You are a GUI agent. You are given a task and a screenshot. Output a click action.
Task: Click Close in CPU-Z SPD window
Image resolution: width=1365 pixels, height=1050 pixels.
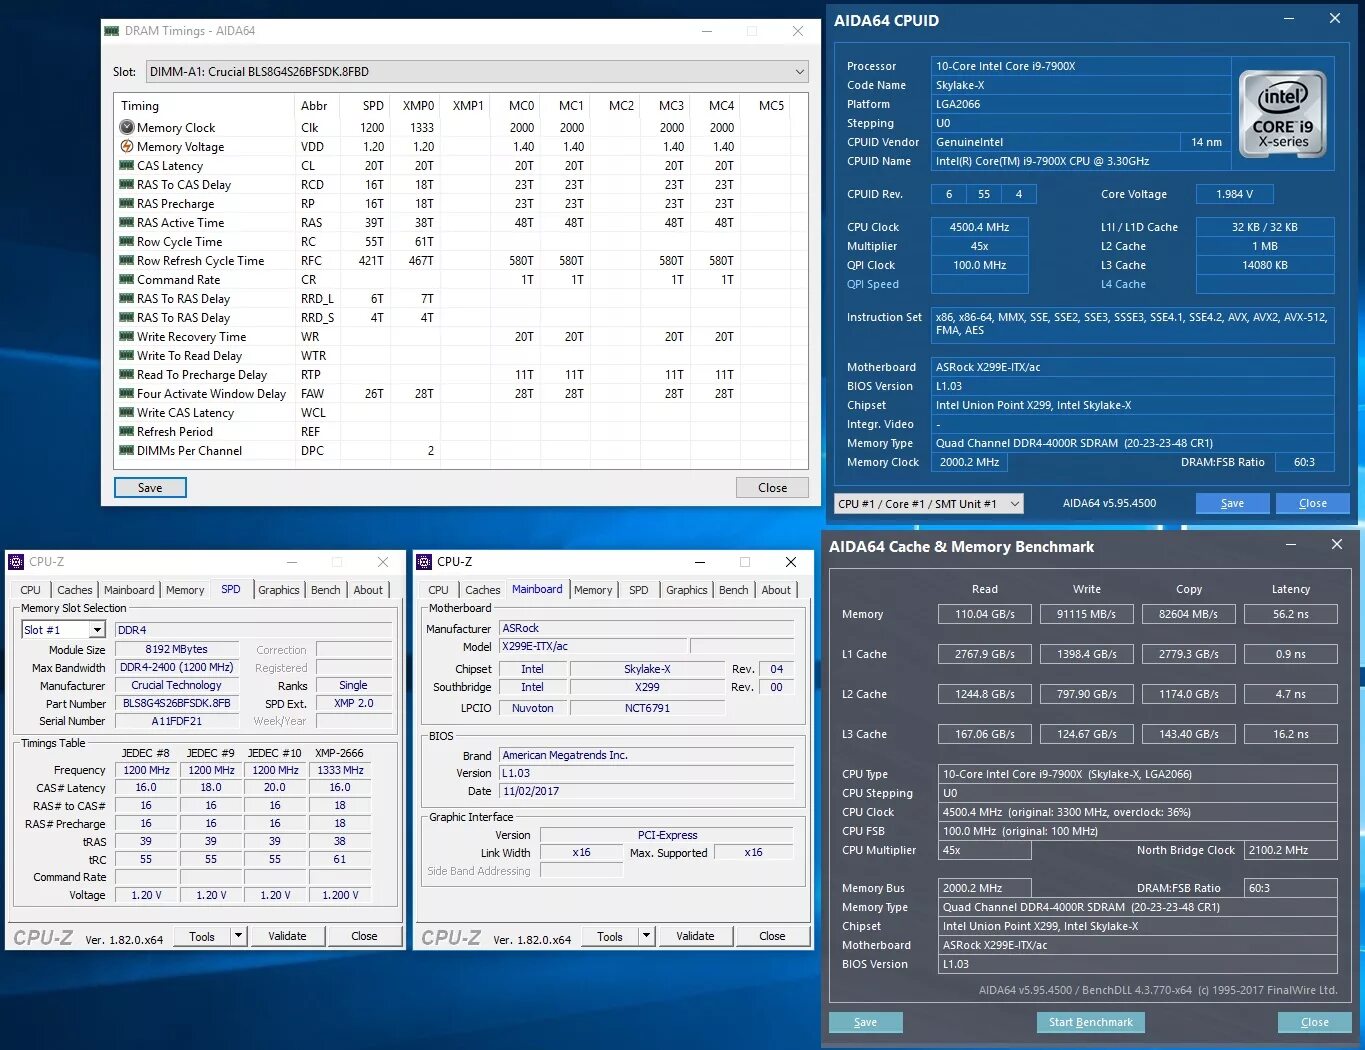tap(364, 937)
